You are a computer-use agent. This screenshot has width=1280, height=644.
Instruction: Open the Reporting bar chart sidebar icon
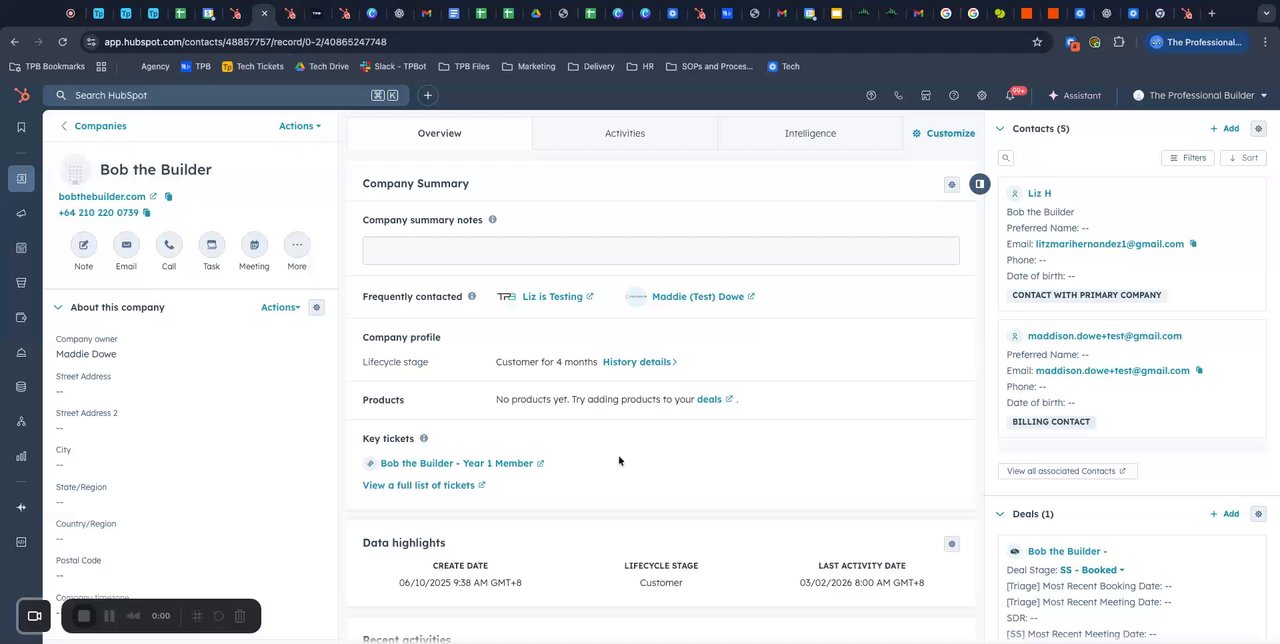(21, 456)
